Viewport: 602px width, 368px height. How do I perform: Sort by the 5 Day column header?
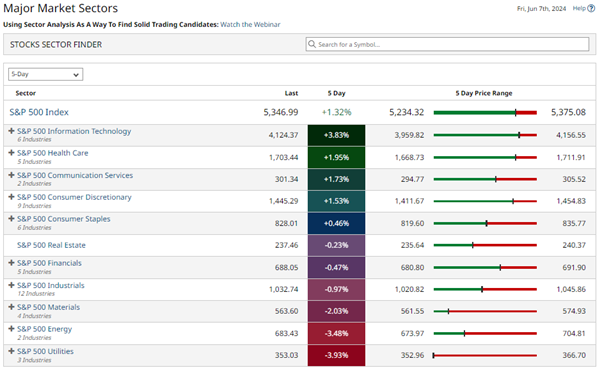coord(337,93)
